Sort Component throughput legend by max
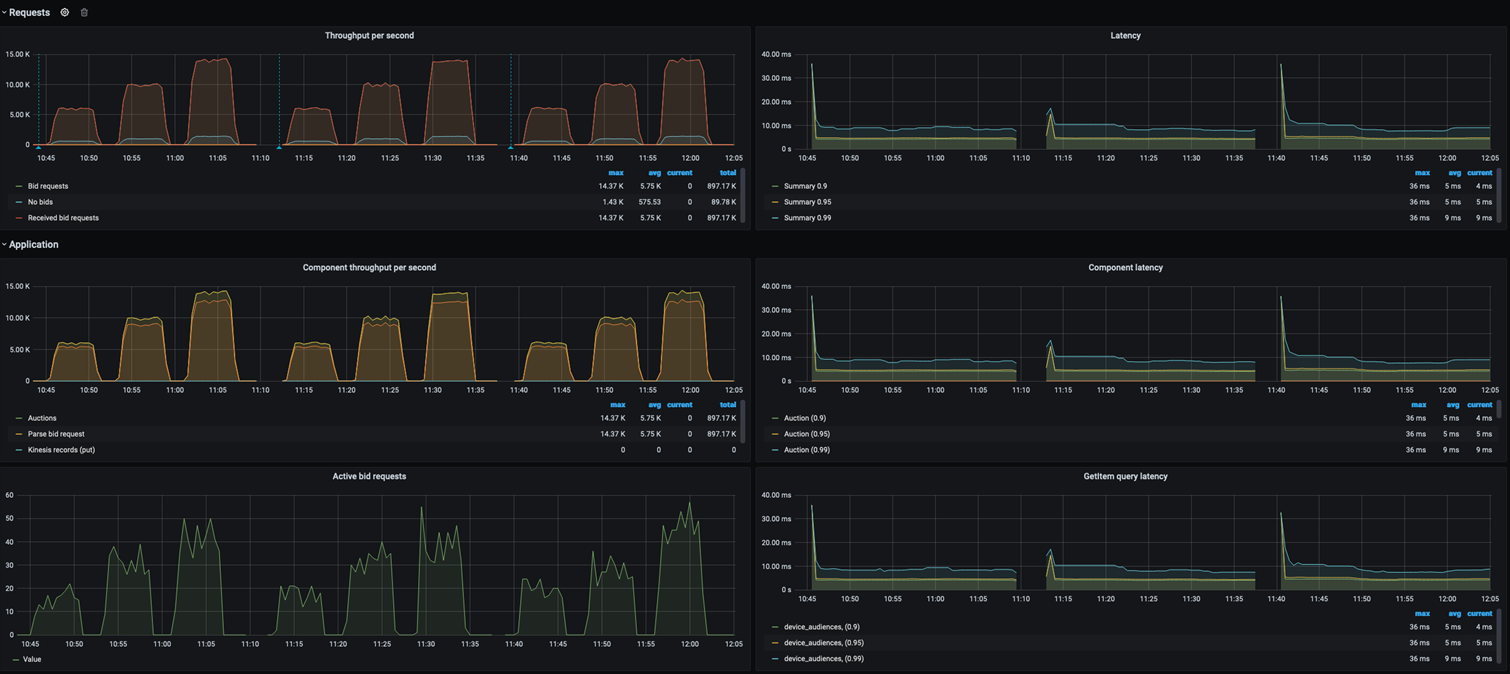Image resolution: width=1510 pixels, height=674 pixels. 616,405
